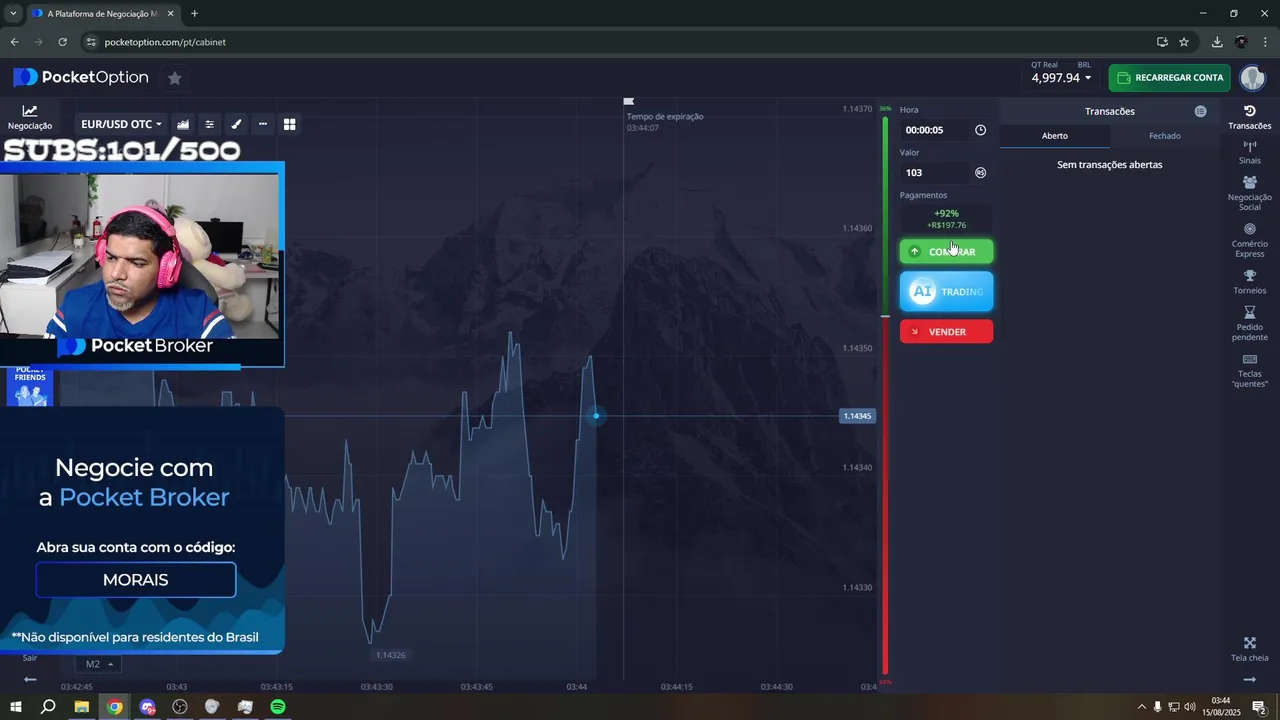Open the chart type icon

coord(183,124)
